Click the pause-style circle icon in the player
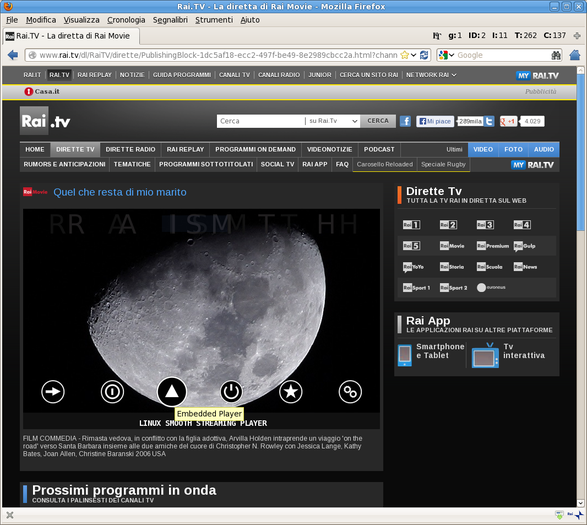 (x=112, y=392)
